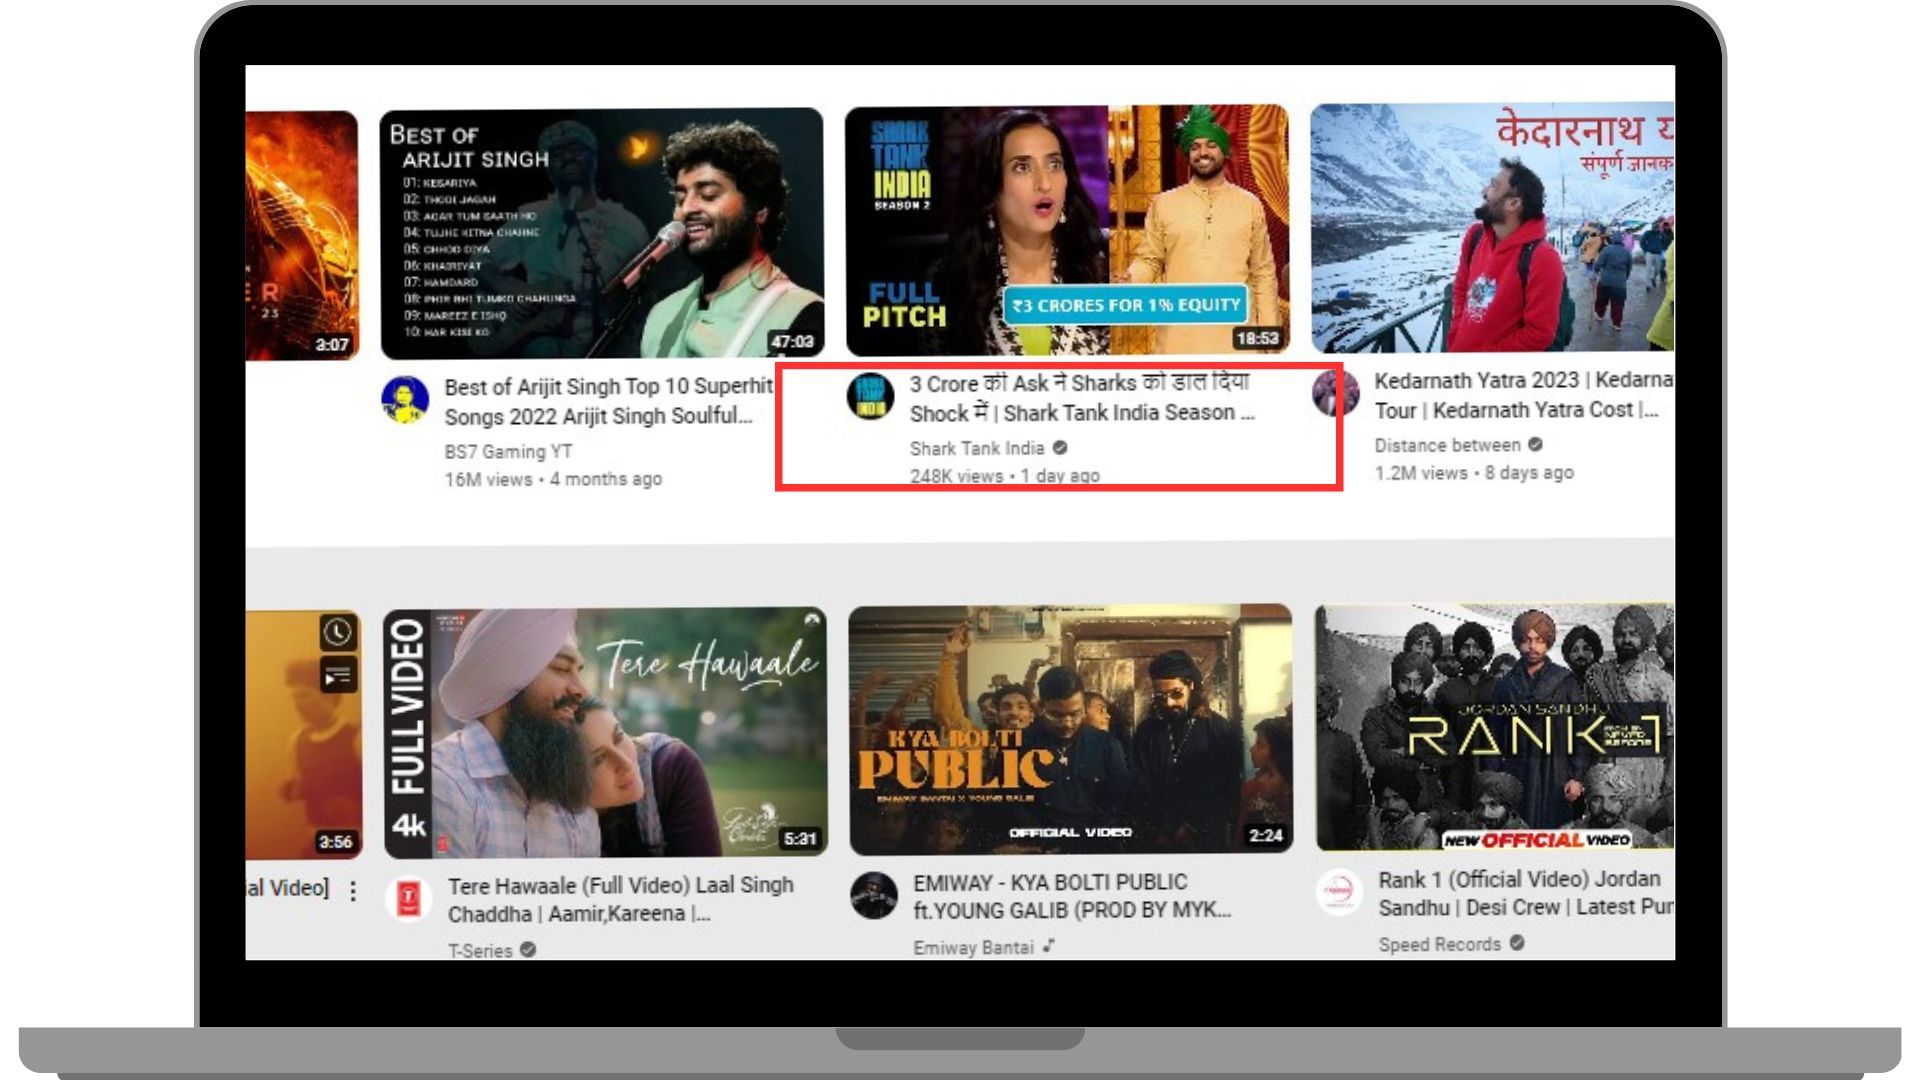This screenshot has height=1080, width=1920.
Task: Click the Emiway Bantai channel avatar
Action: [x=874, y=895]
